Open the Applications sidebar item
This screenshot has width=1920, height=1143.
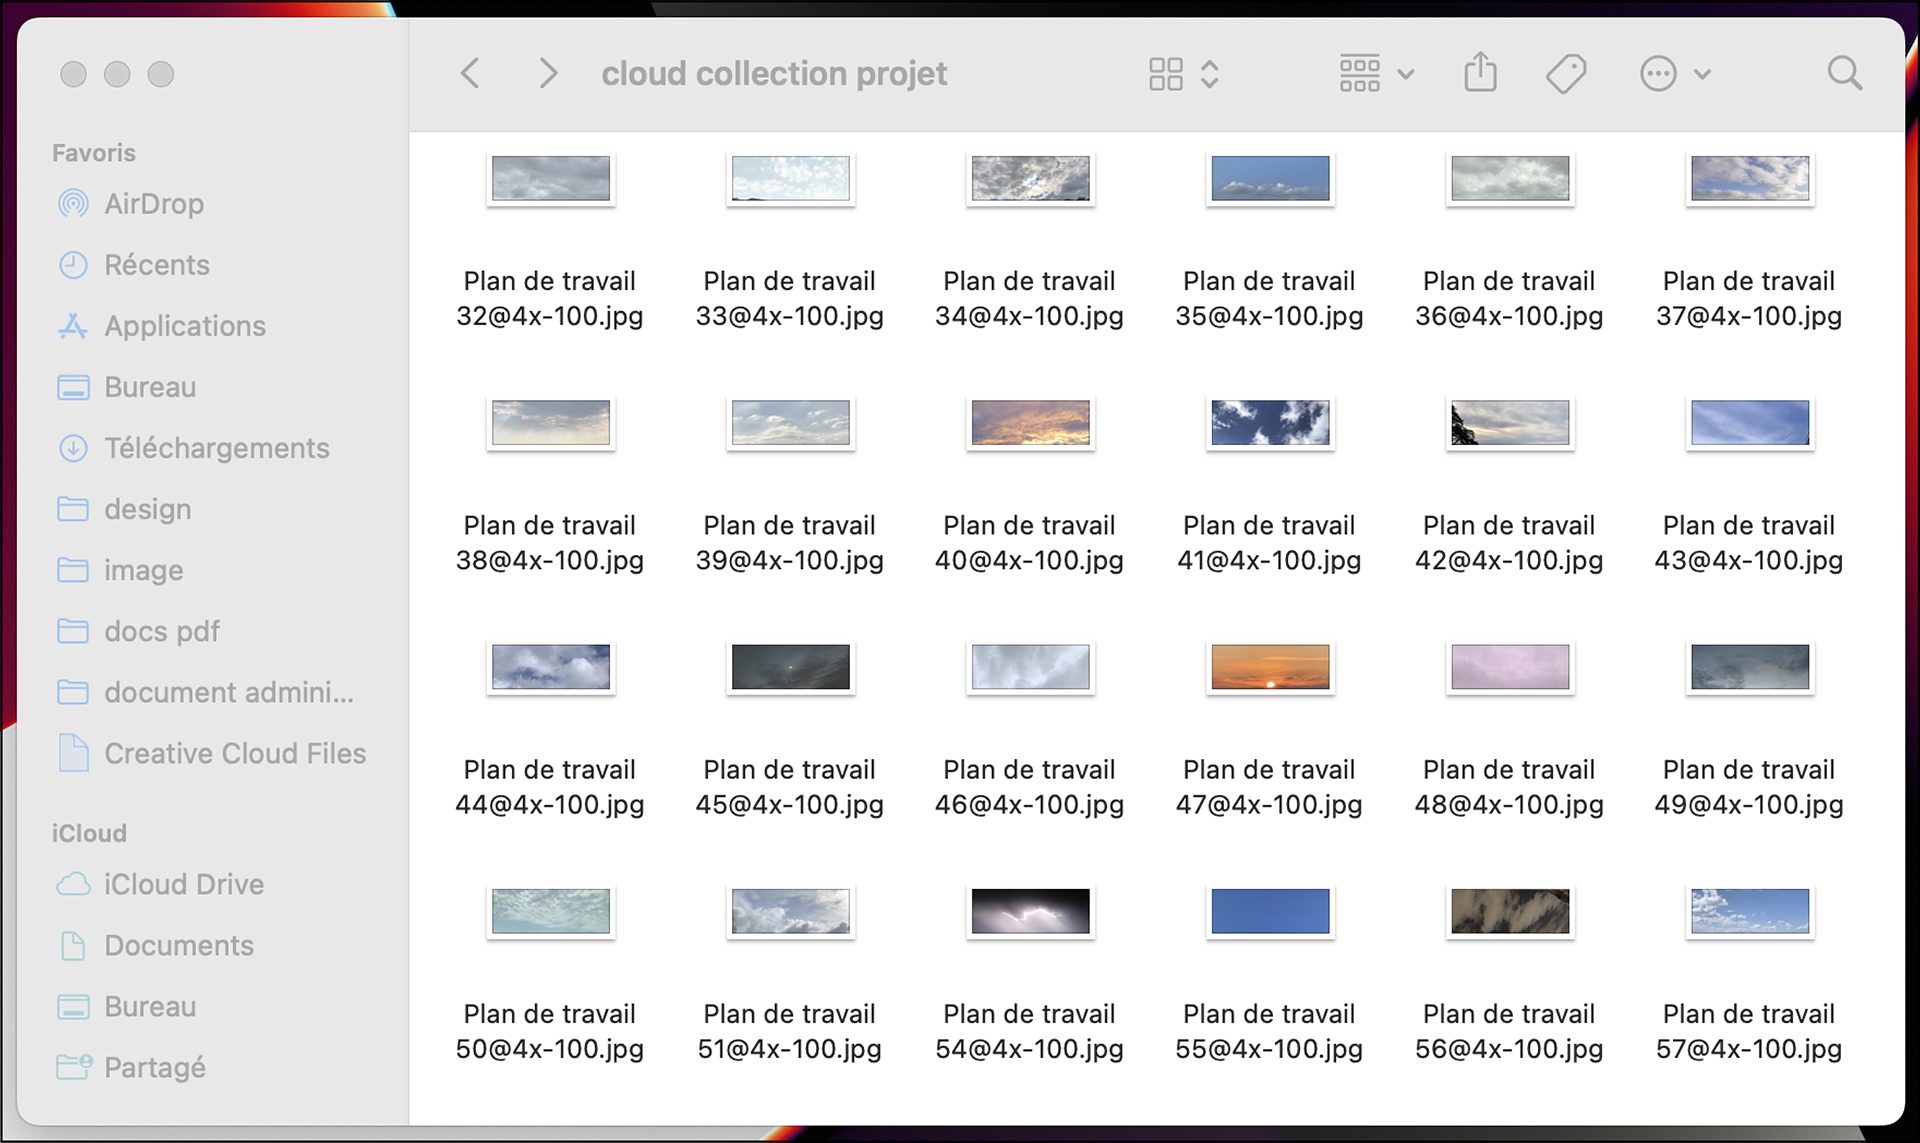[185, 326]
